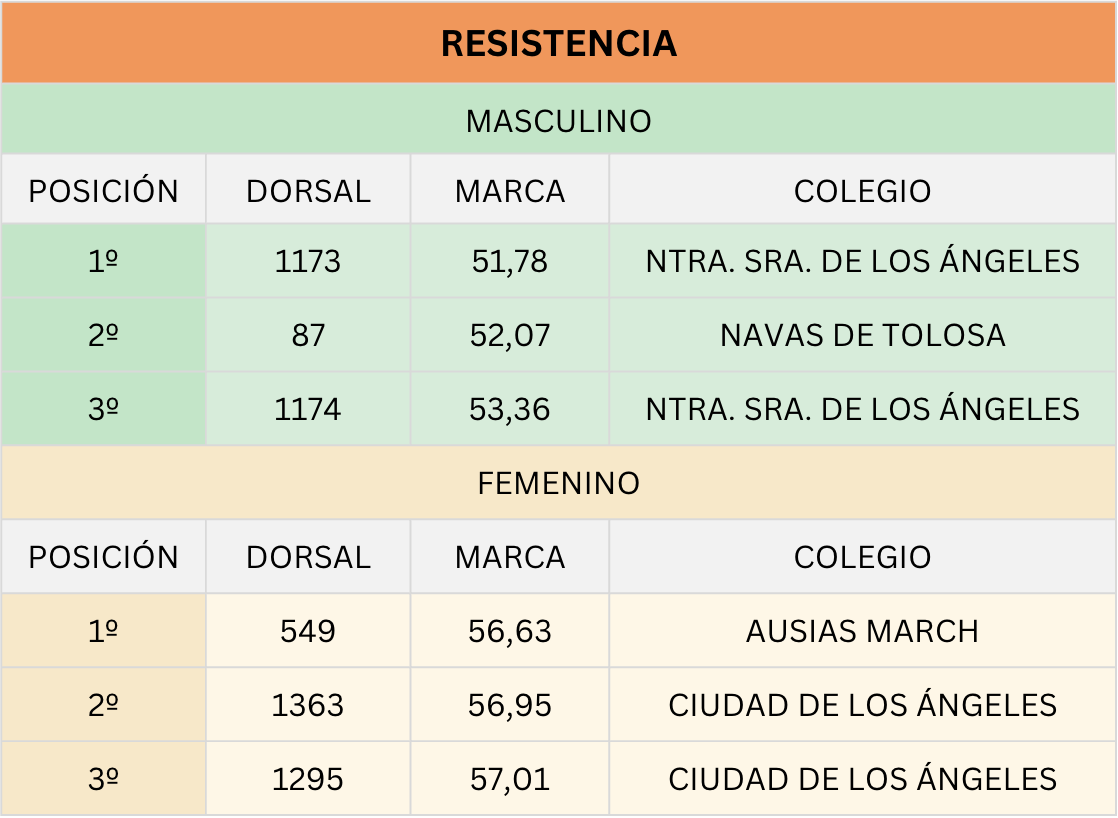Select the 57,01 marca cell
This screenshot has height=818, width=1118.
(510, 779)
